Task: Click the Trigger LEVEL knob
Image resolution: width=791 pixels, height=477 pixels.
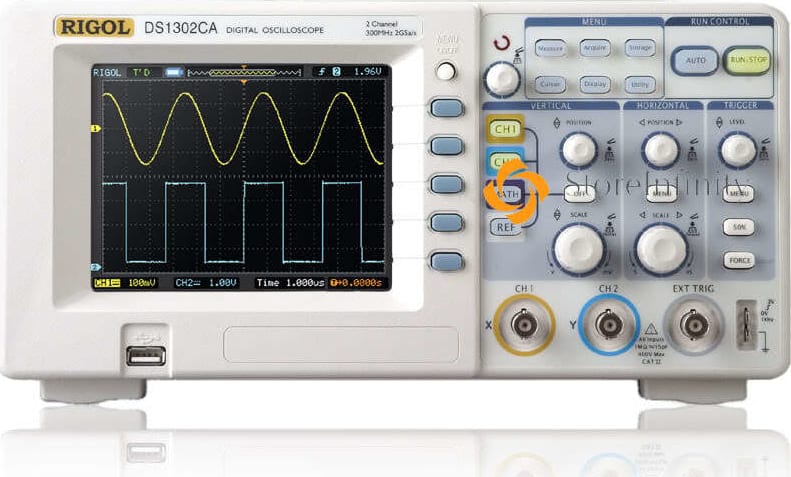Action: point(738,150)
